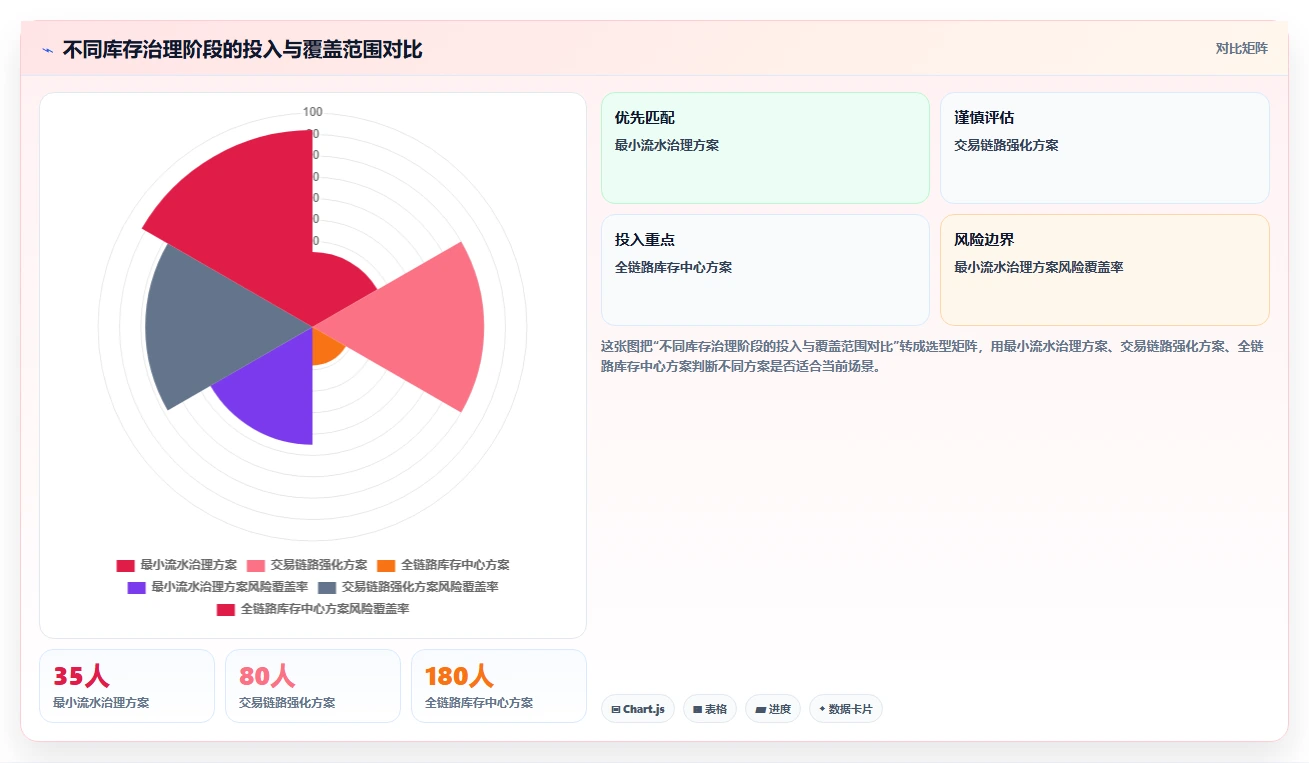Click the 35人 stat value
The width and height of the screenshot is (1309, 763).
[81, 677]
